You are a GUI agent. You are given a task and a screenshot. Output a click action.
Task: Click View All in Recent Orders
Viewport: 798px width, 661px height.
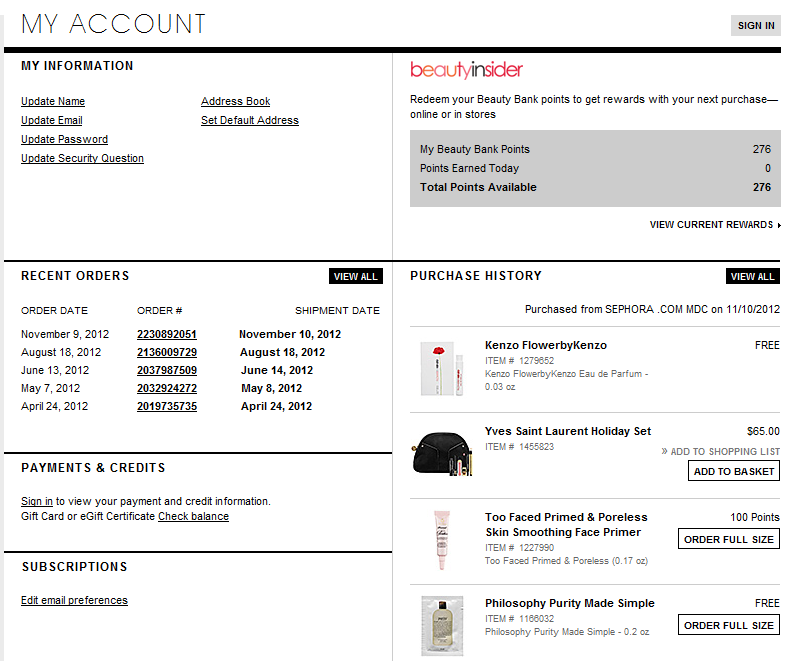(x=356, y=276)
